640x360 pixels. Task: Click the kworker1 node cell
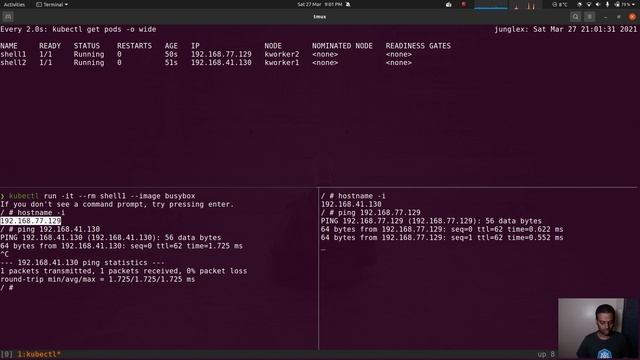point(282,62)
